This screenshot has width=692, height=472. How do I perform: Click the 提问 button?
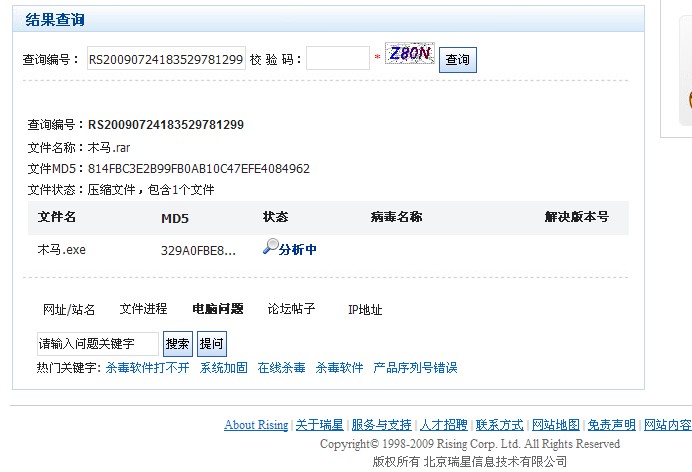(212, 344)
